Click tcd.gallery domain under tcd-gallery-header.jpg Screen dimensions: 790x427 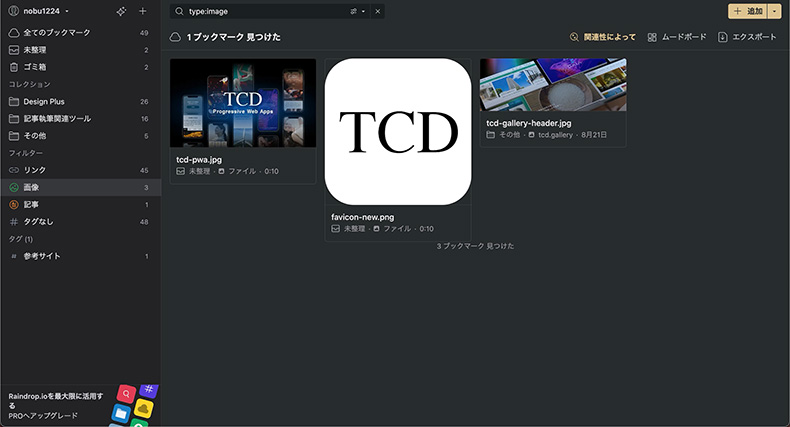tap(555, 135)
